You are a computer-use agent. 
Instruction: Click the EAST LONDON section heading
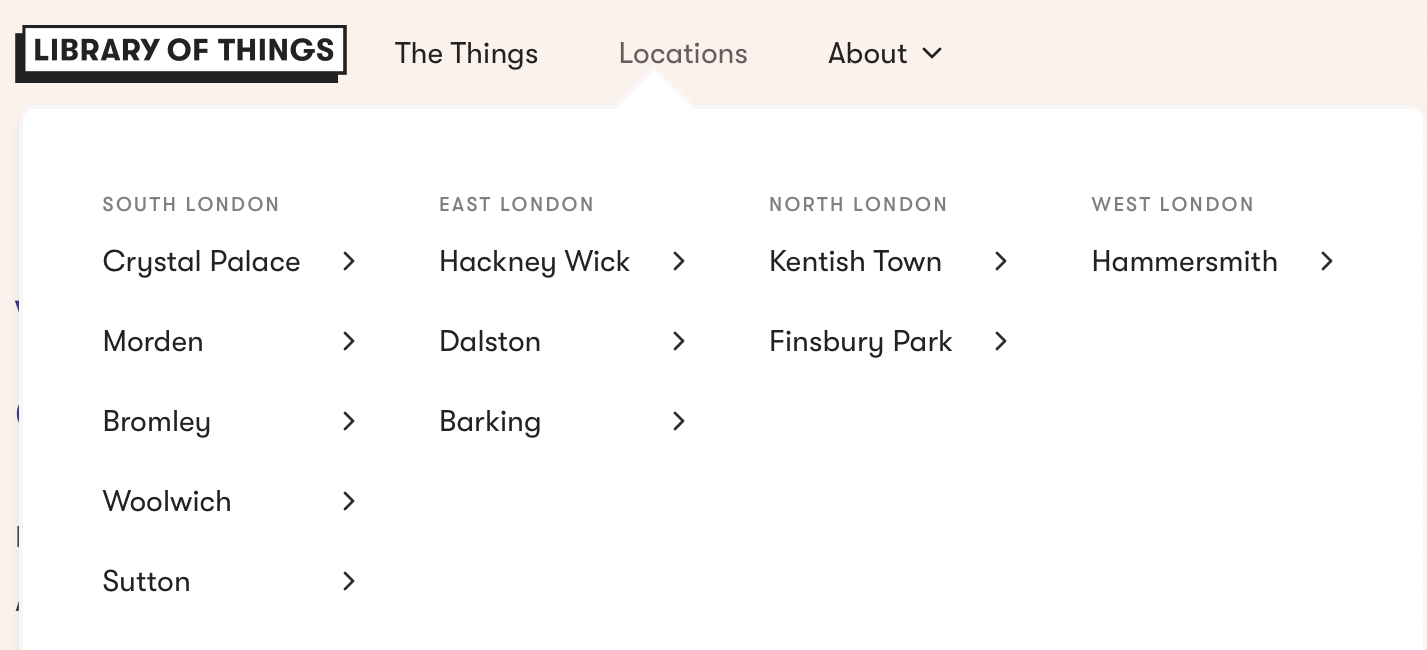(517, 204)
